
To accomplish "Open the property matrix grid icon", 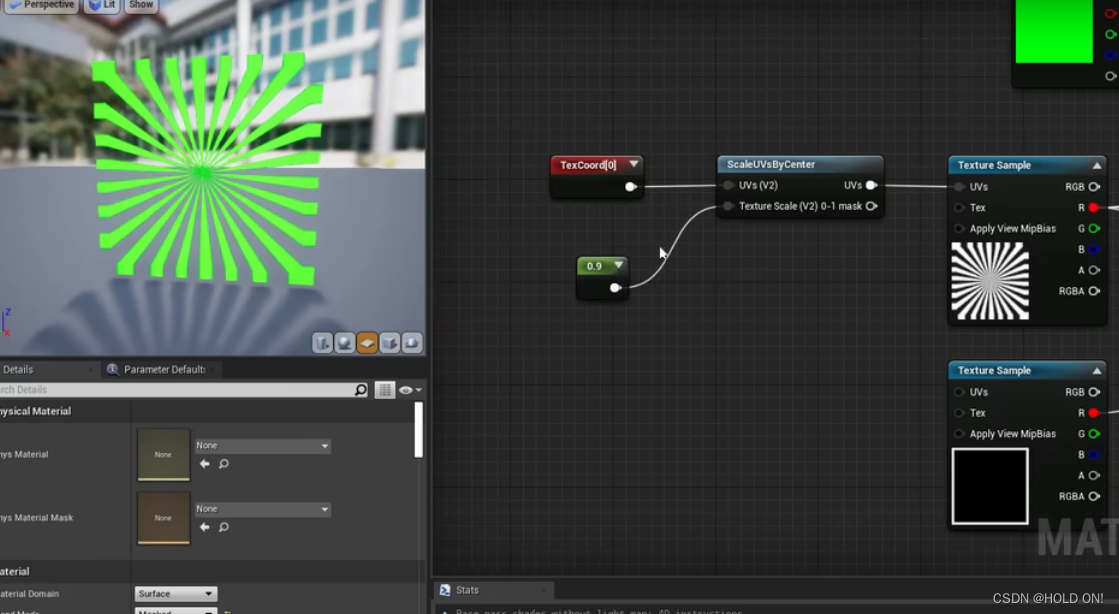I will pos(384,389).
